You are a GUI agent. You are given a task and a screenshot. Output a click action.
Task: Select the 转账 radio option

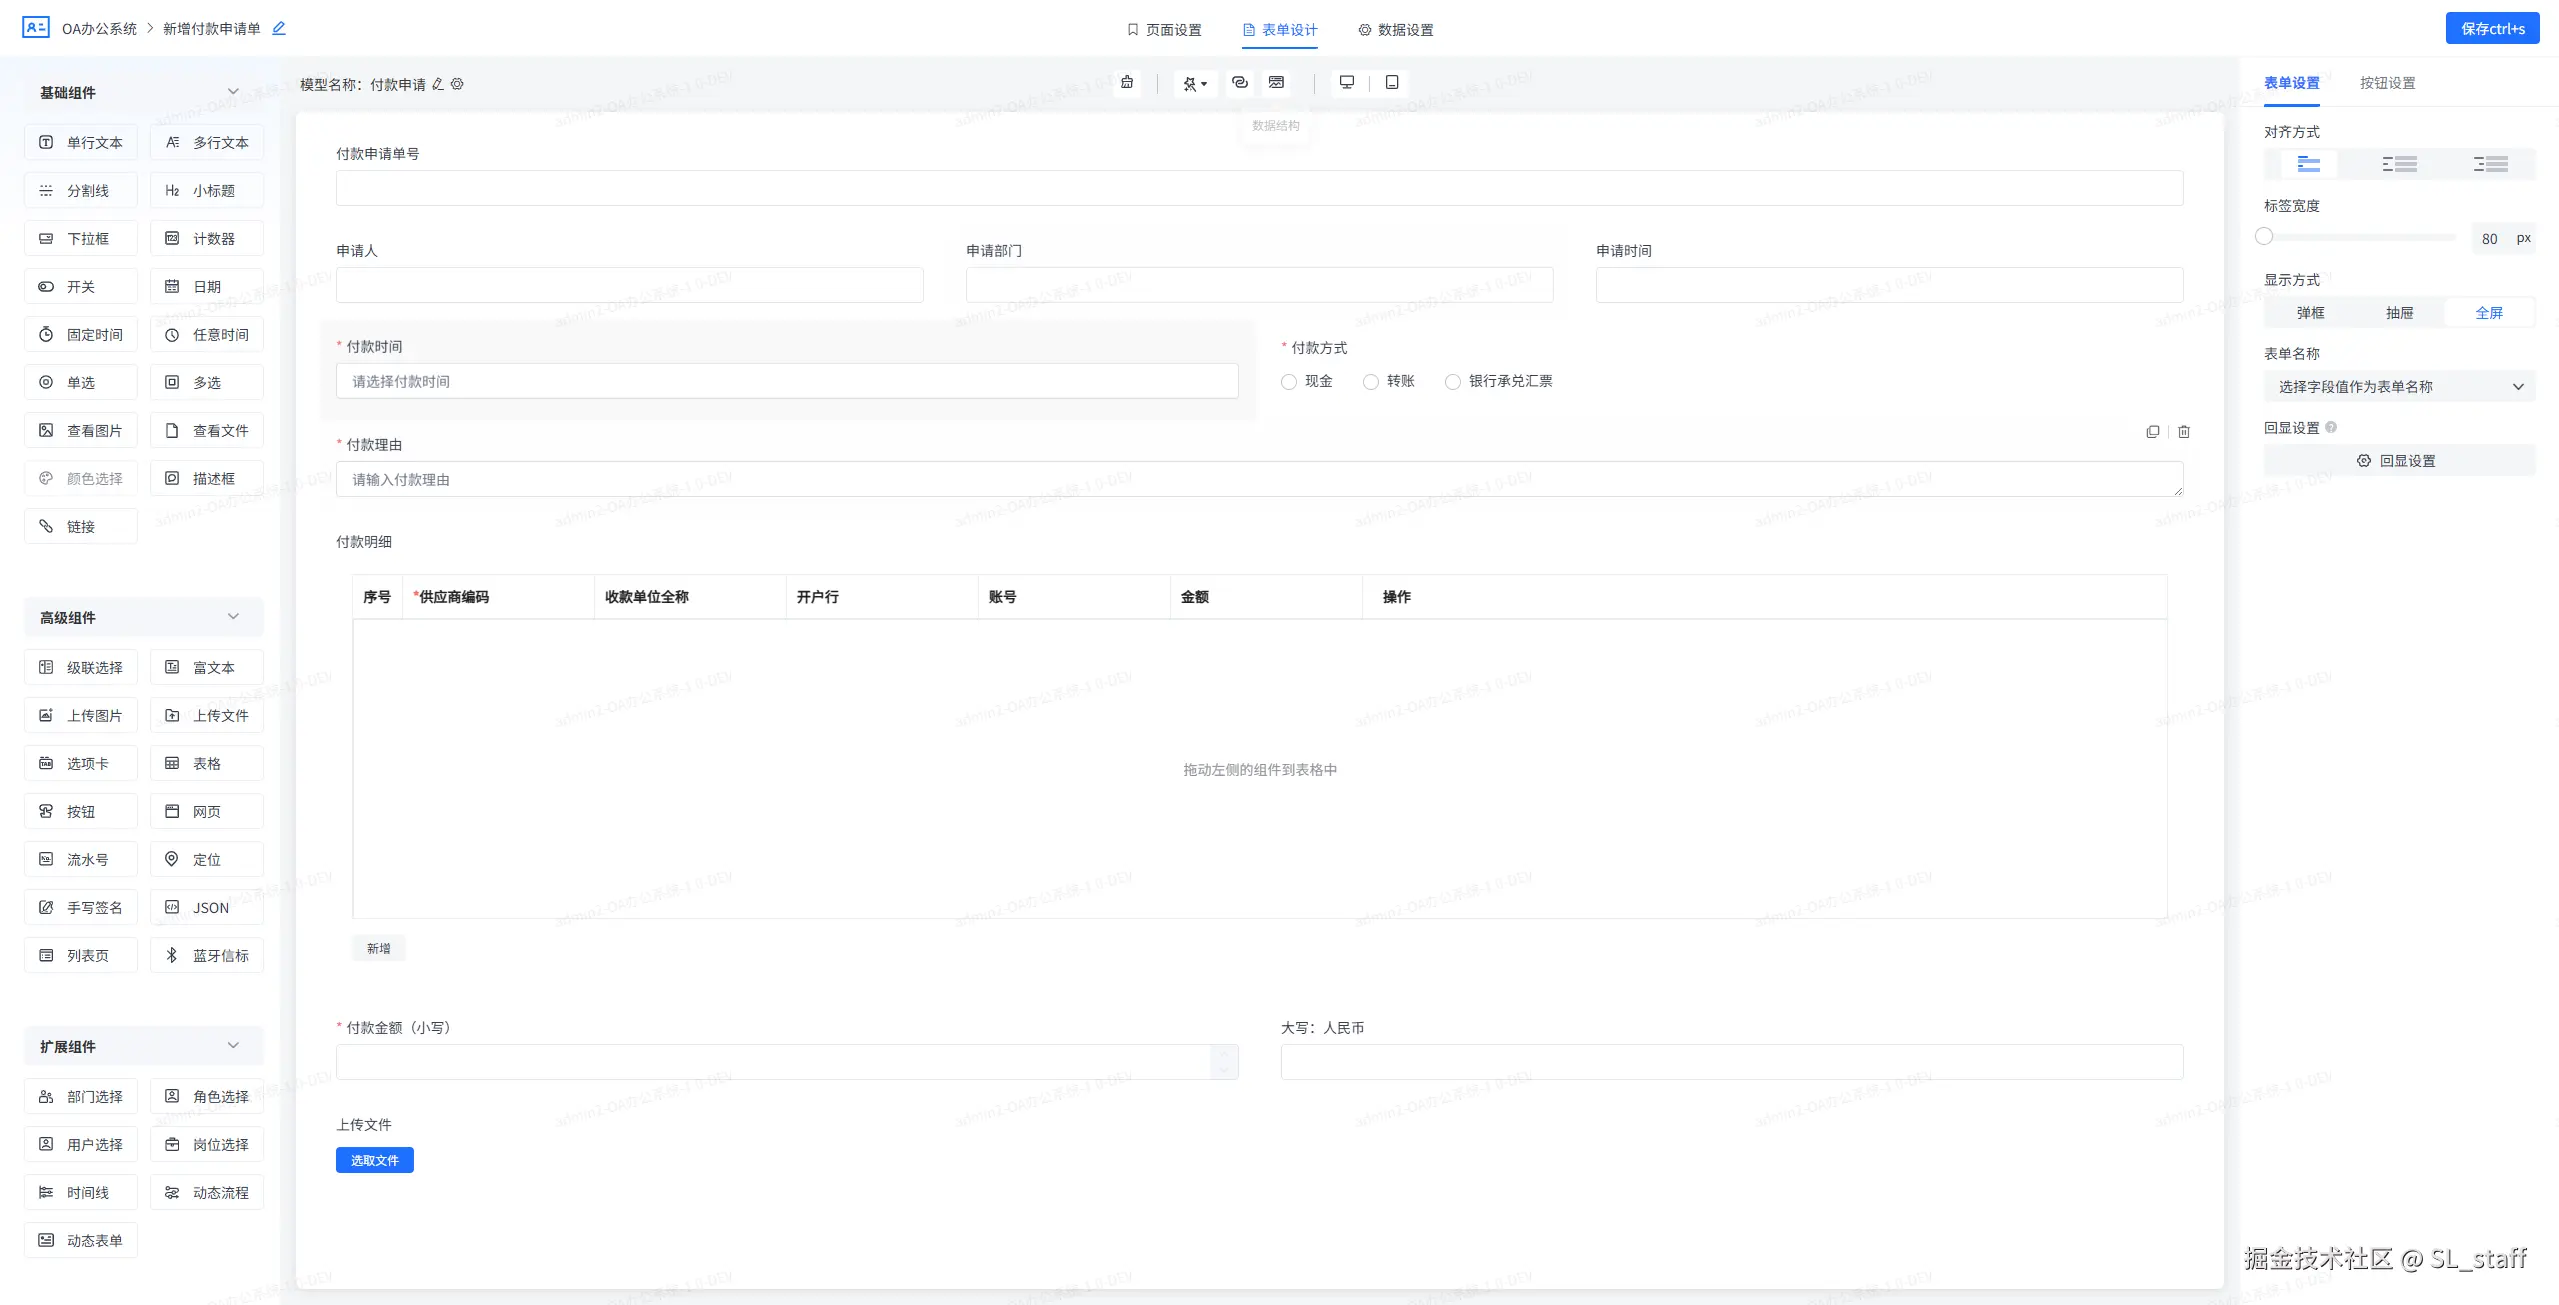(1371, 382)
